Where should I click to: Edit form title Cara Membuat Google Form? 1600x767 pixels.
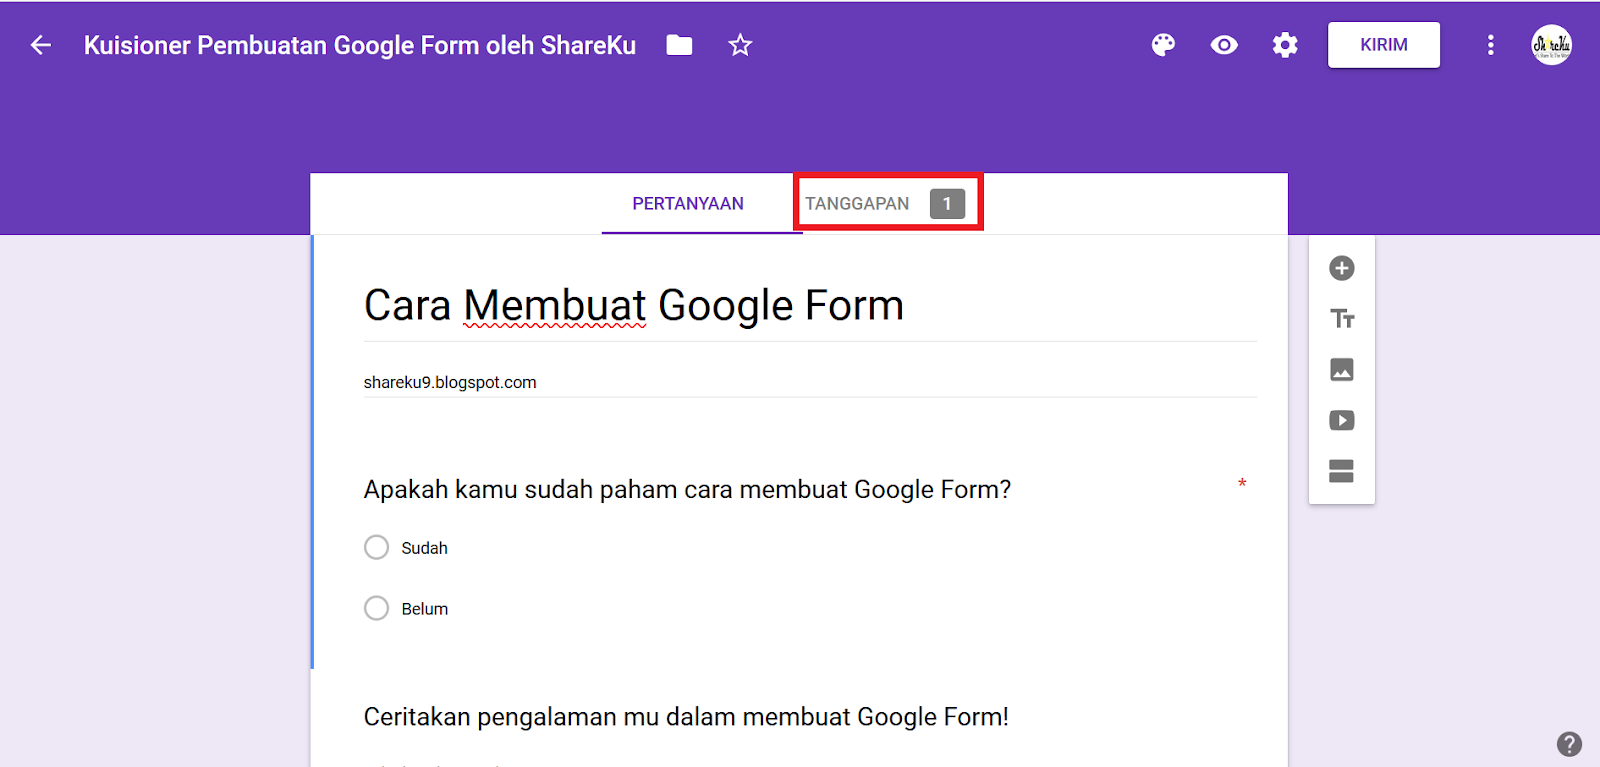tap(634, 305)
